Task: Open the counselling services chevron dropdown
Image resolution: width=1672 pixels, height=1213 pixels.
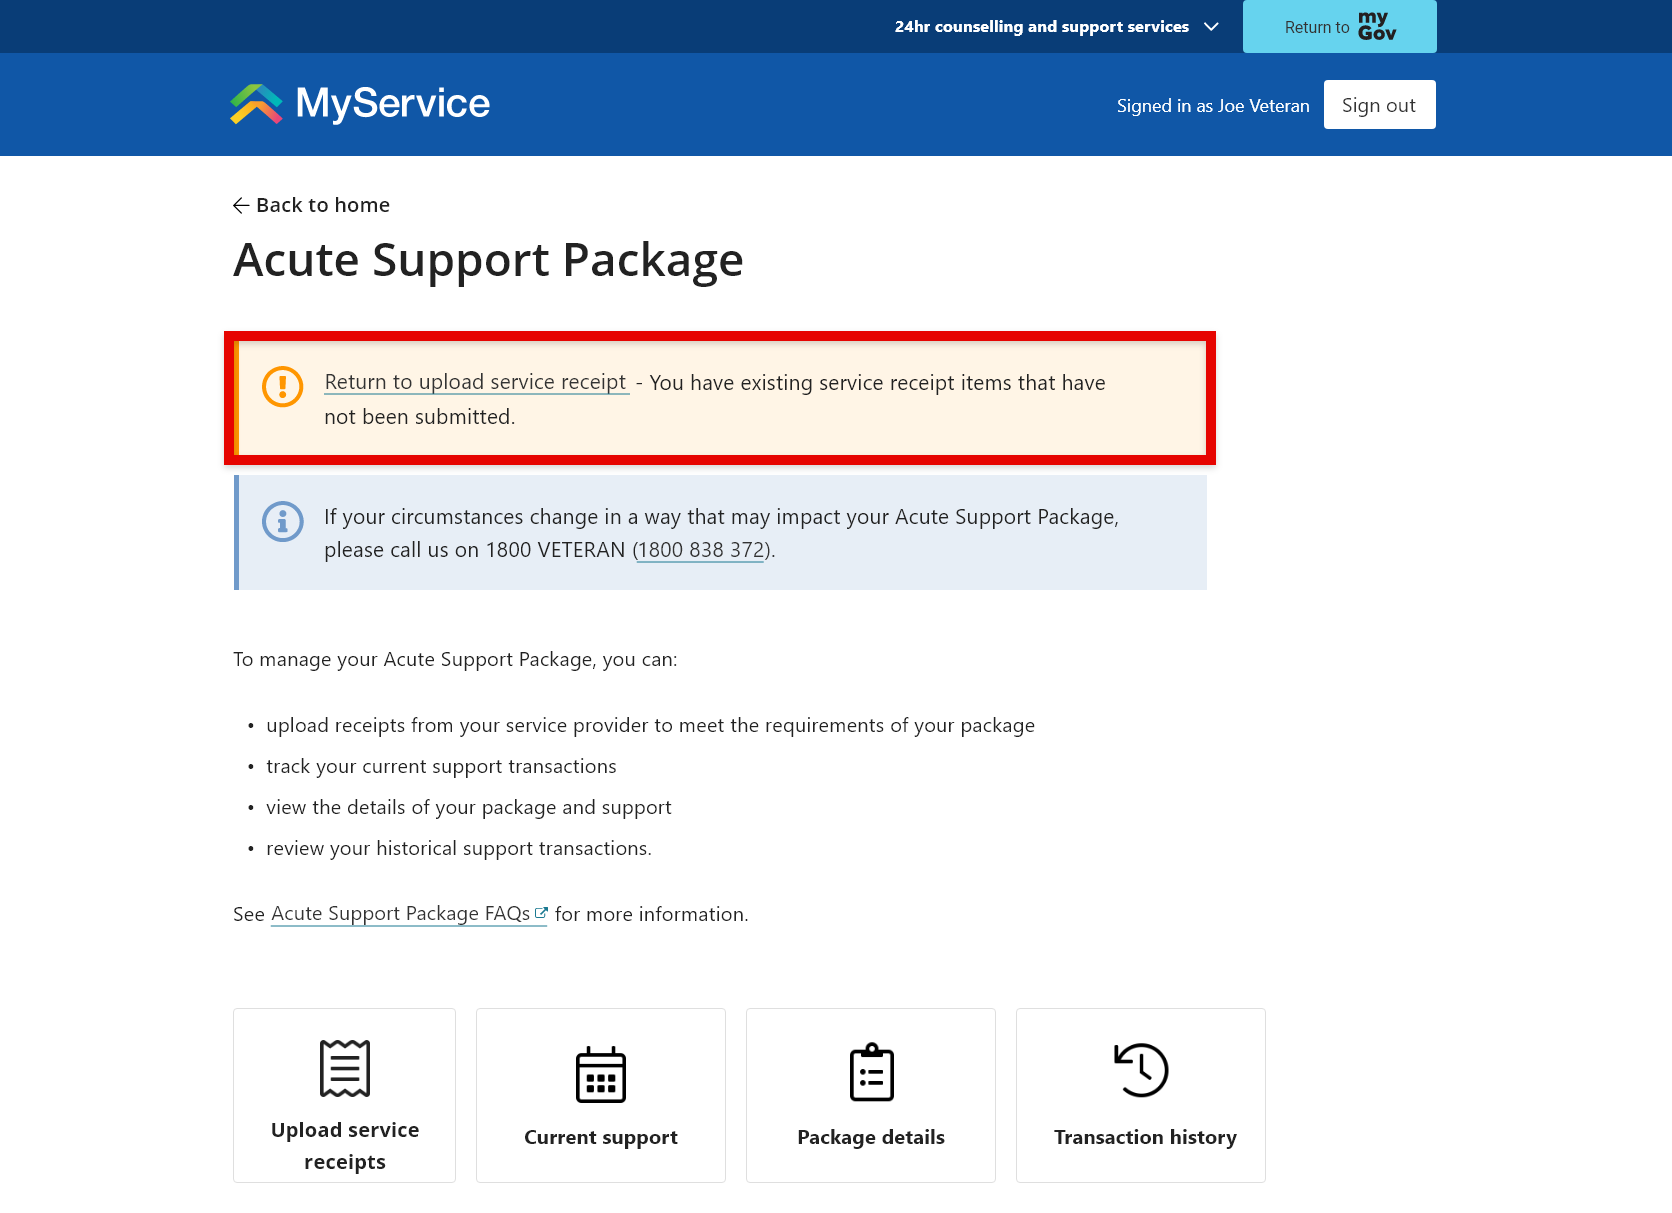Action: click(x=1210, y=27)
